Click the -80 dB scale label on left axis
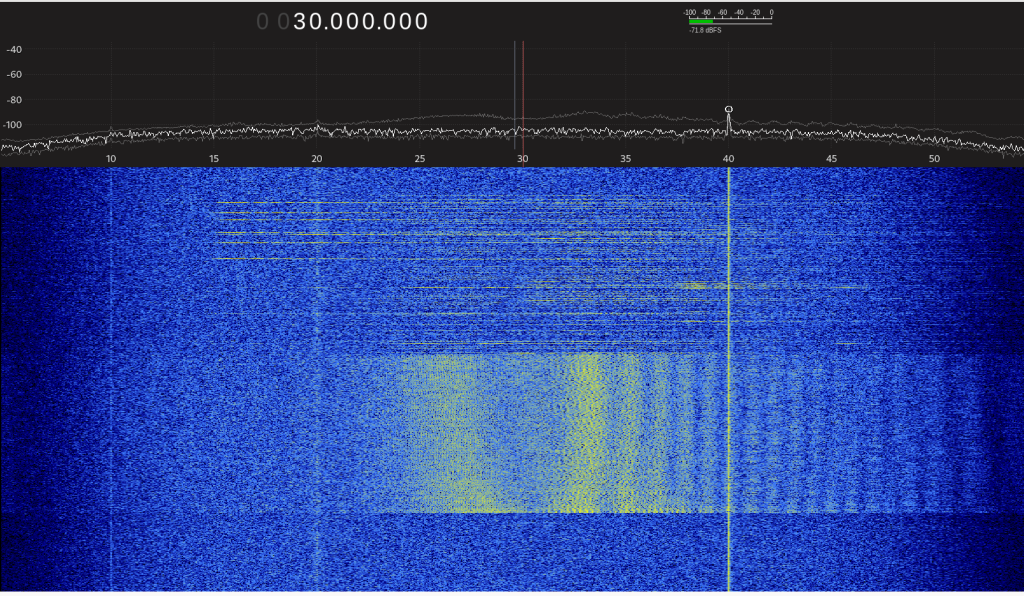This screenshot has height=596, width=1024. [14, 100]
